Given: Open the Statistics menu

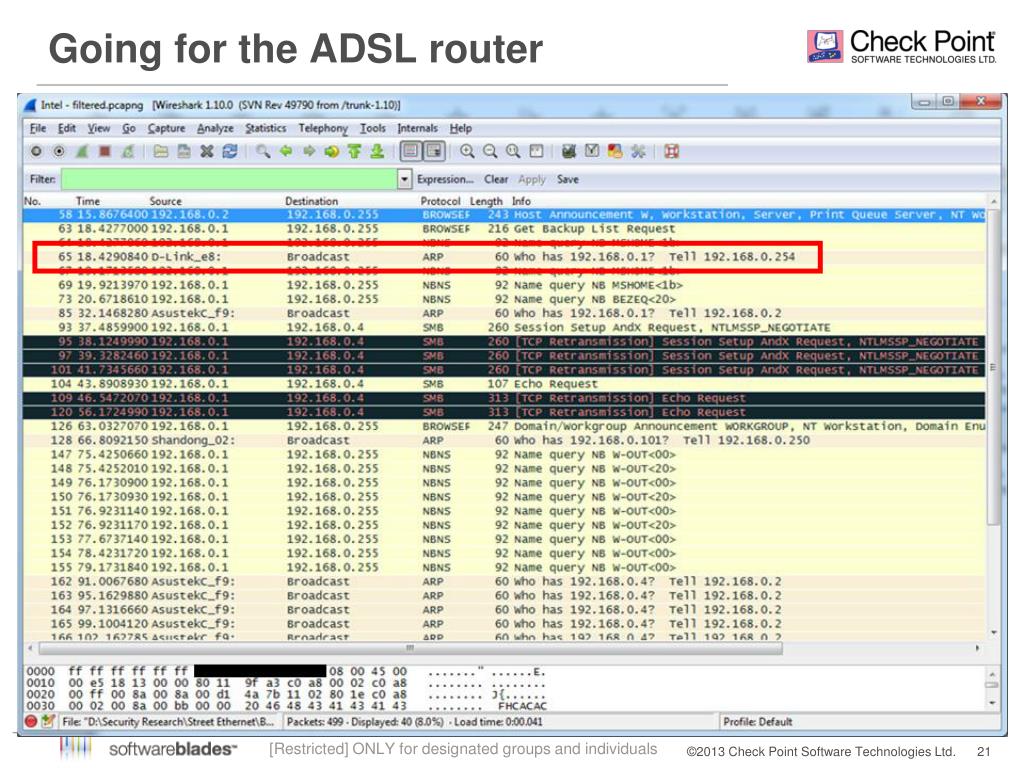Looking at the screenshot, I should [265, 128].
